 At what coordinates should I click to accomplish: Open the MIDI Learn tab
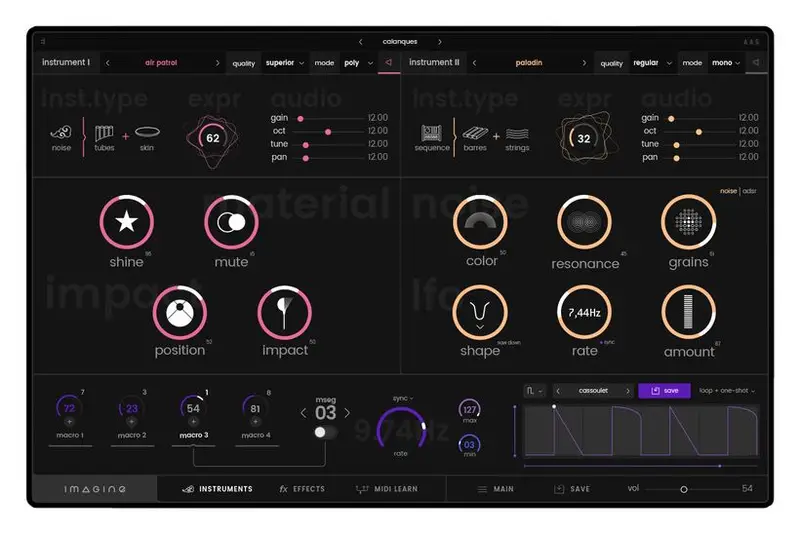tap(386, 489)
